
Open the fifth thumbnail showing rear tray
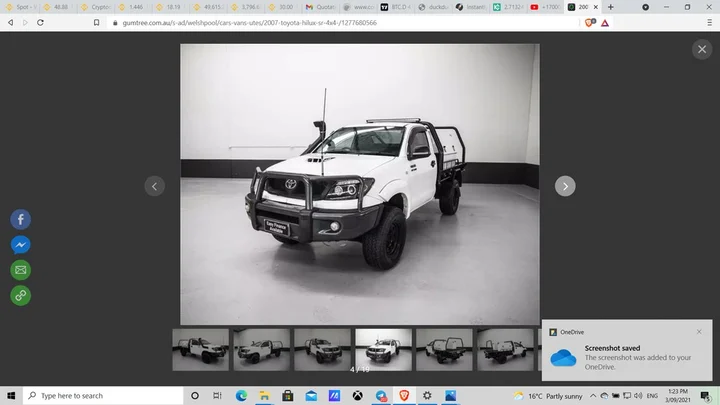(444, 350)
